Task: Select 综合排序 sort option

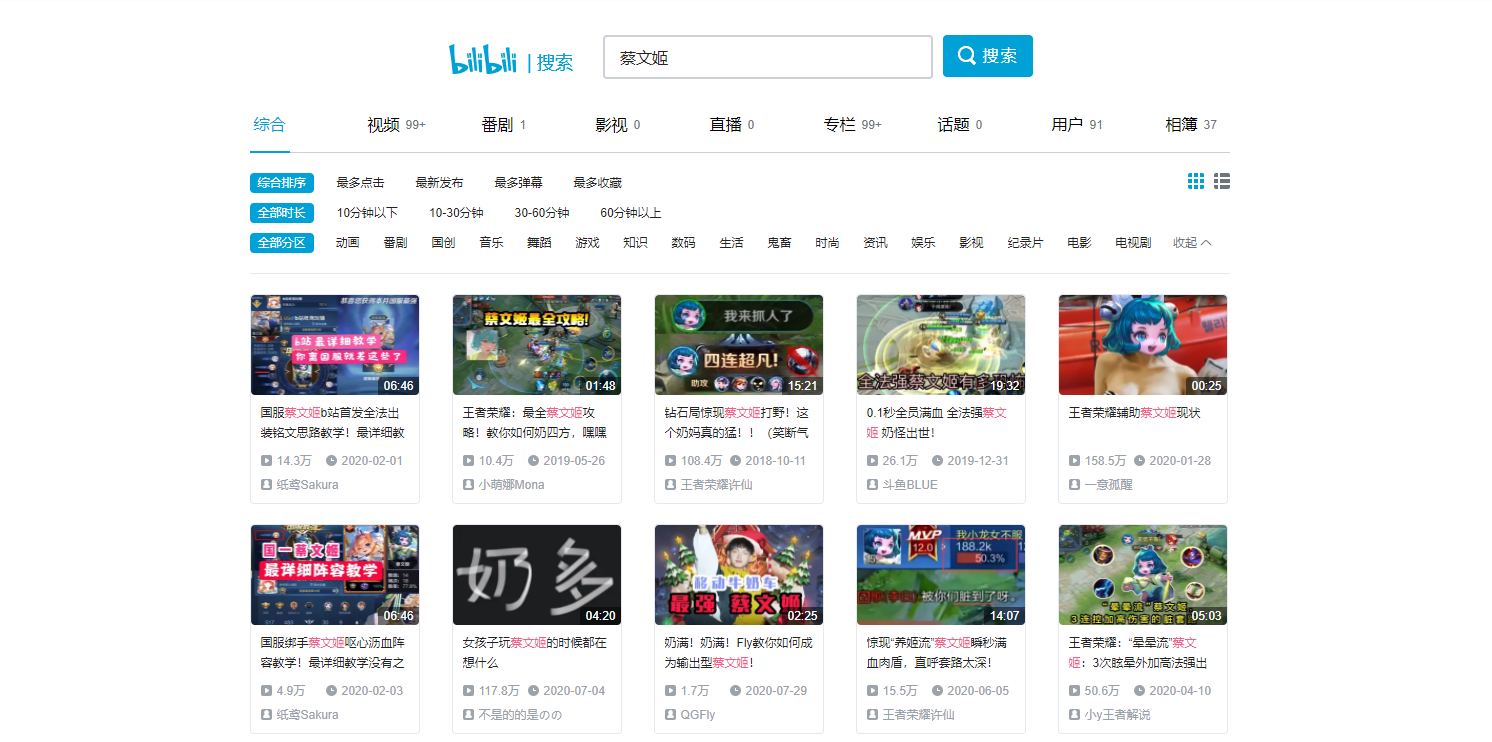Action: [282, 183]
